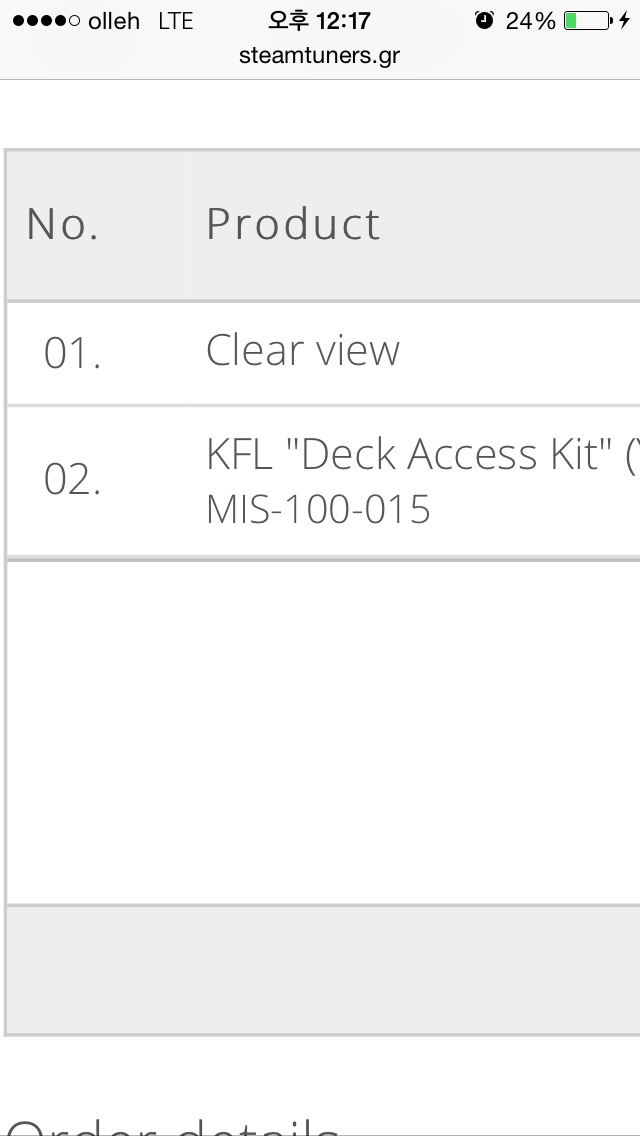Image resolution: width=640 pixels, height=1136 pixels.
Task: Tap the alarm clock icon in status bar
Action: (484, 20)
